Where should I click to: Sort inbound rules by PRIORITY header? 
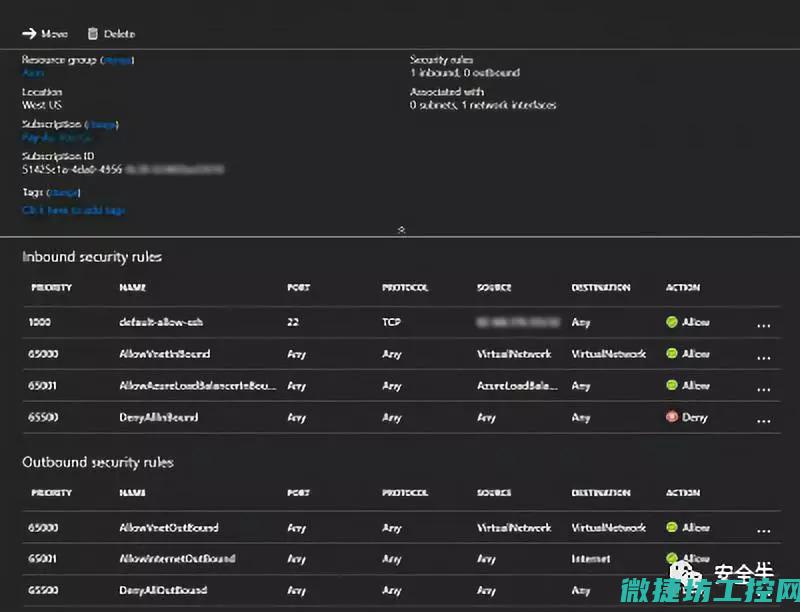click(x=52, y=288)
